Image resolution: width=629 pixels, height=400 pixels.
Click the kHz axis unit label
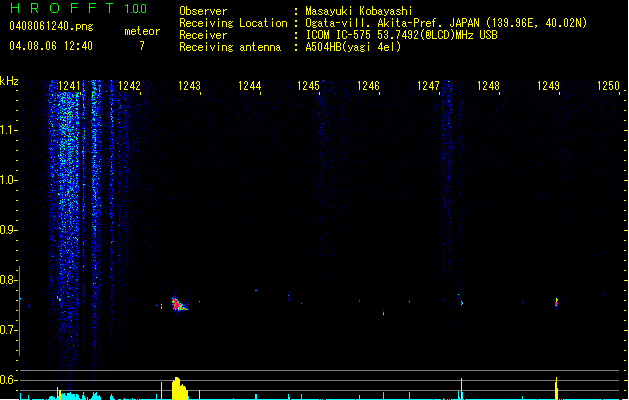(x=9, y=81)
